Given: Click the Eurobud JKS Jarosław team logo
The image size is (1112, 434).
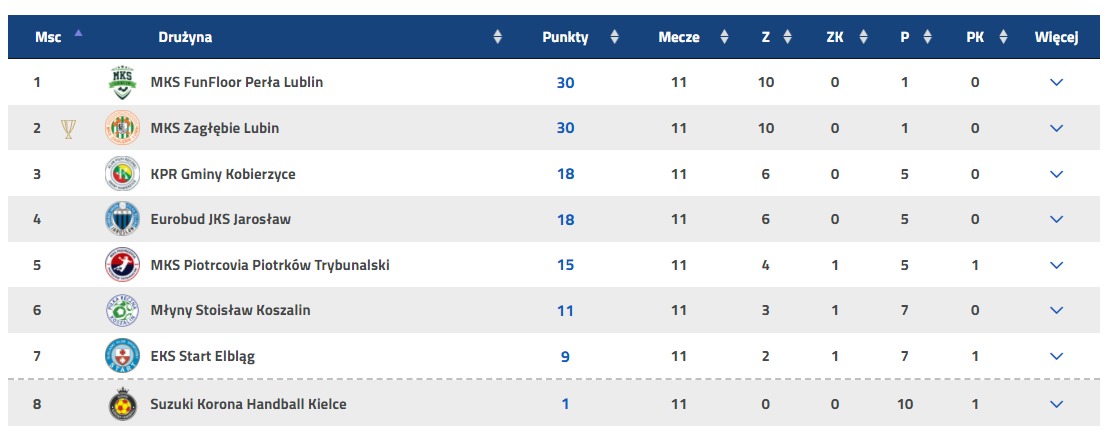Looking at the screenshot, I should coord(123,219).
